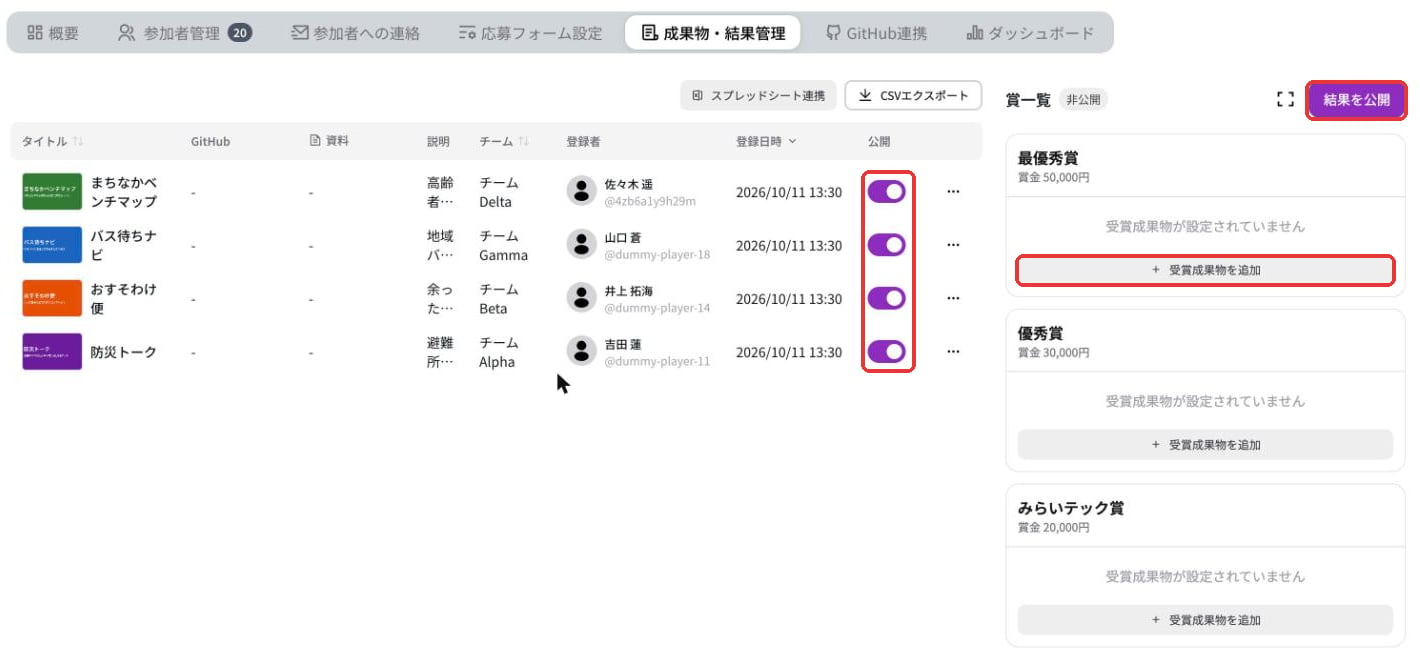This screenshot has width=1420, height=660.
Task: Click username @dummy-player-11
Action: [657, 361]
